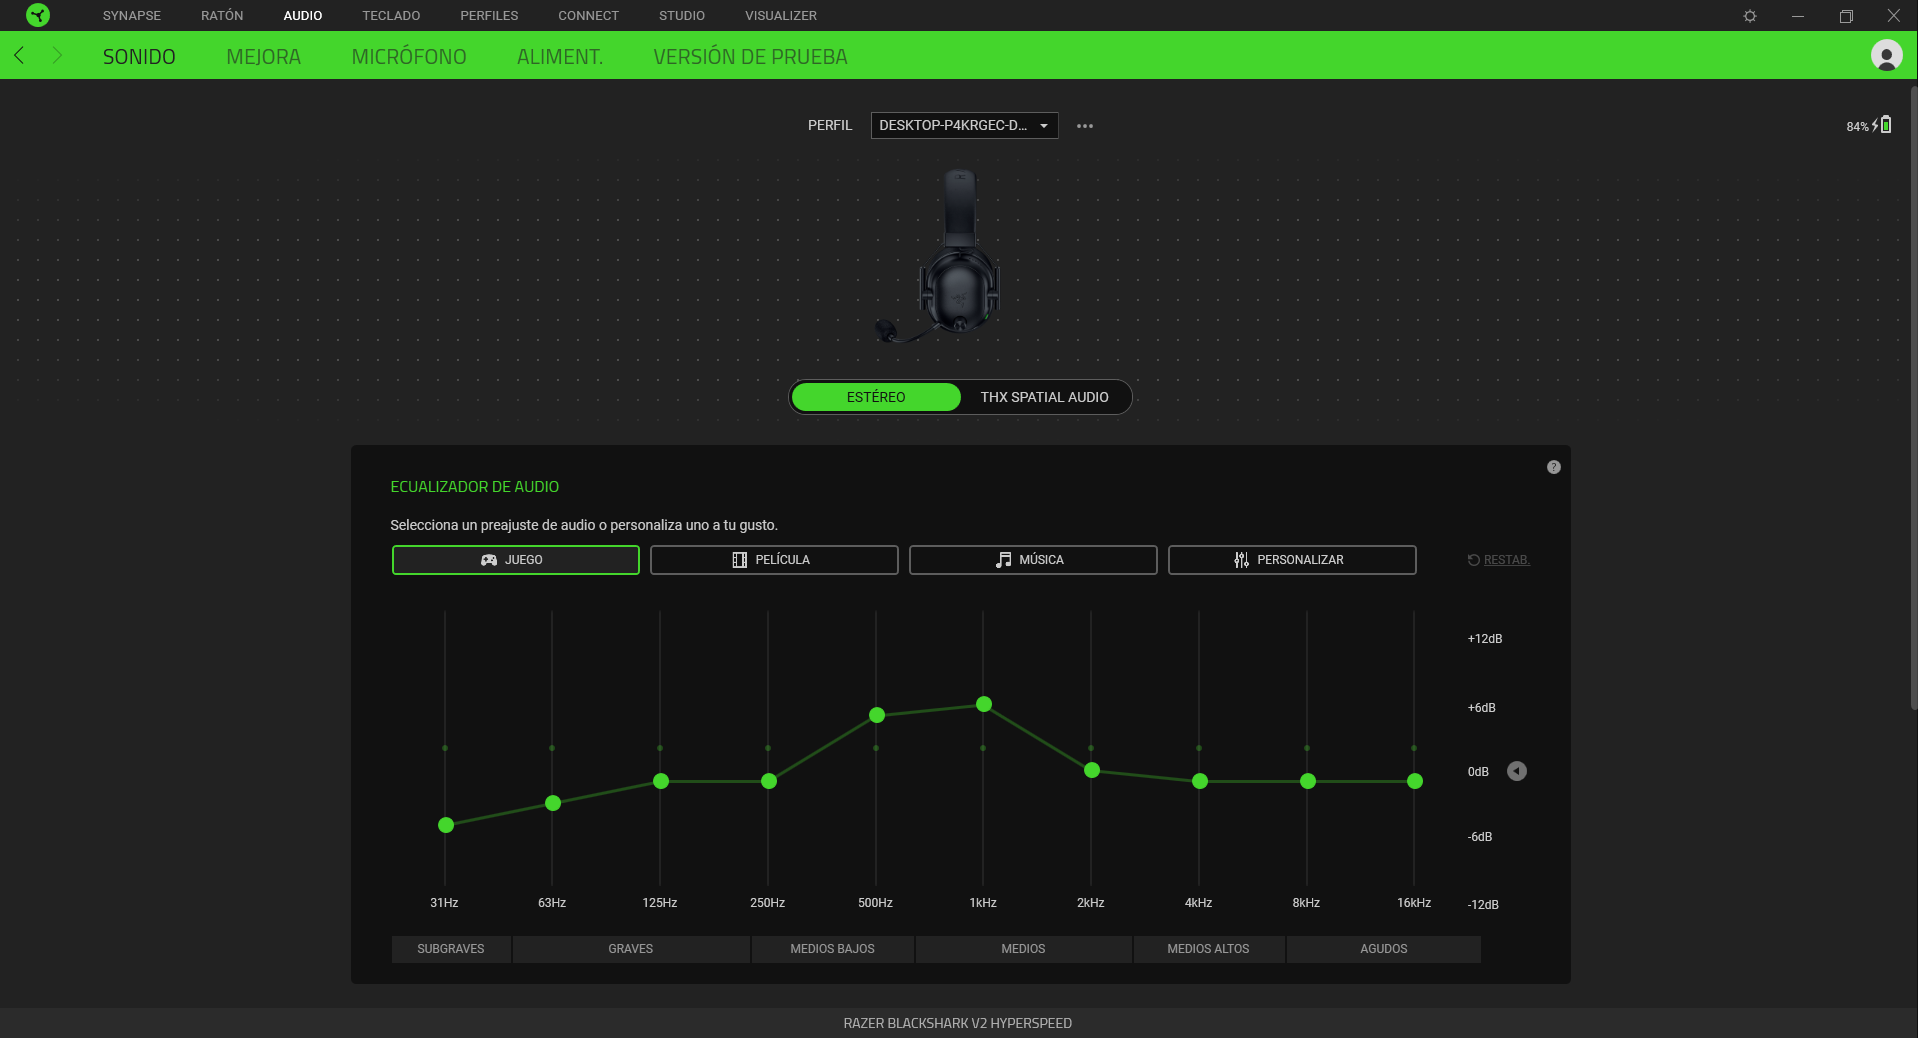Go forward with the right arrow
This screenshot has height=1038, width=1918.
[57, 56]
